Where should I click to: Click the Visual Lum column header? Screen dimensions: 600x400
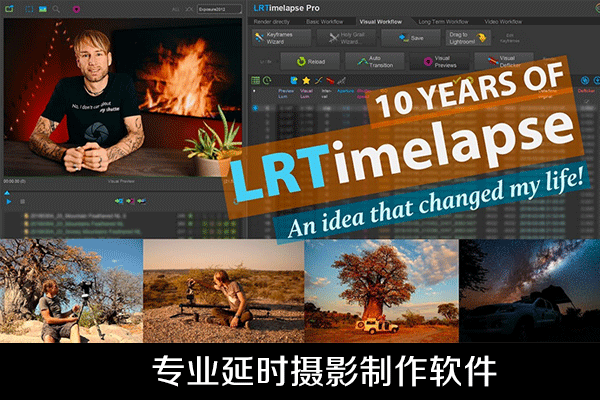tap(306, 94)
